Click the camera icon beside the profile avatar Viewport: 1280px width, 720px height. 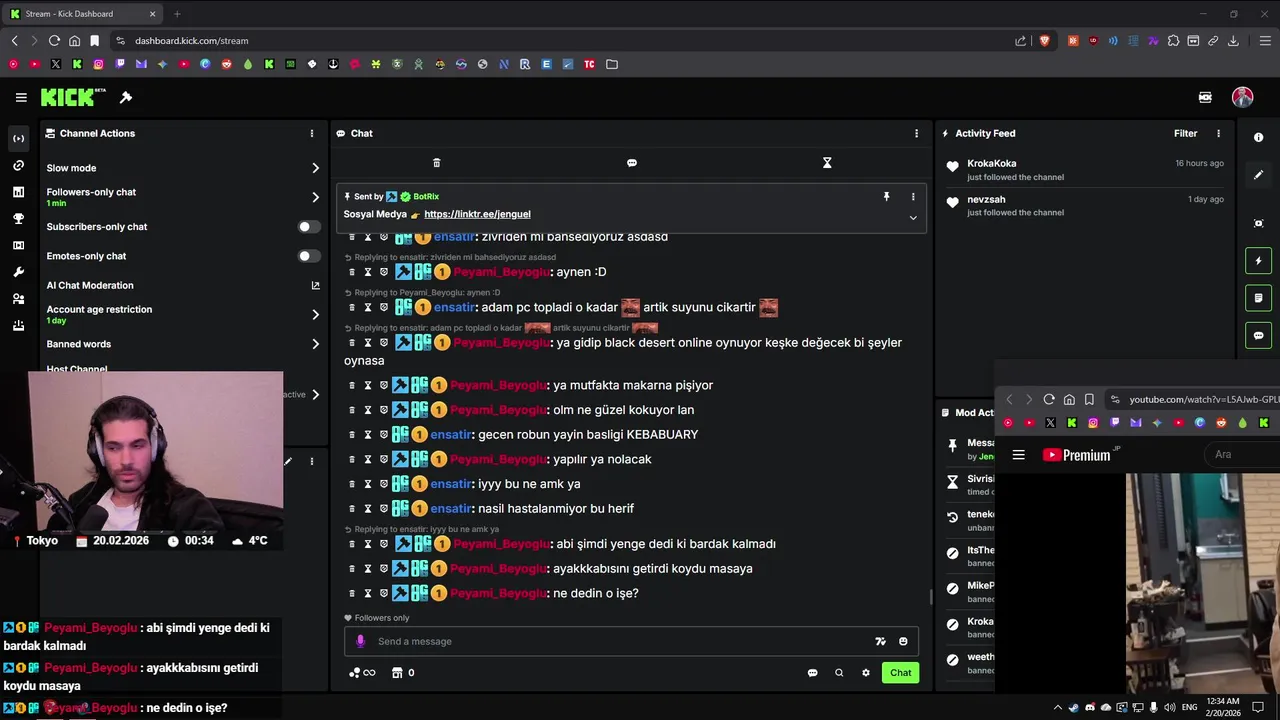click(x=1205, y=97)
